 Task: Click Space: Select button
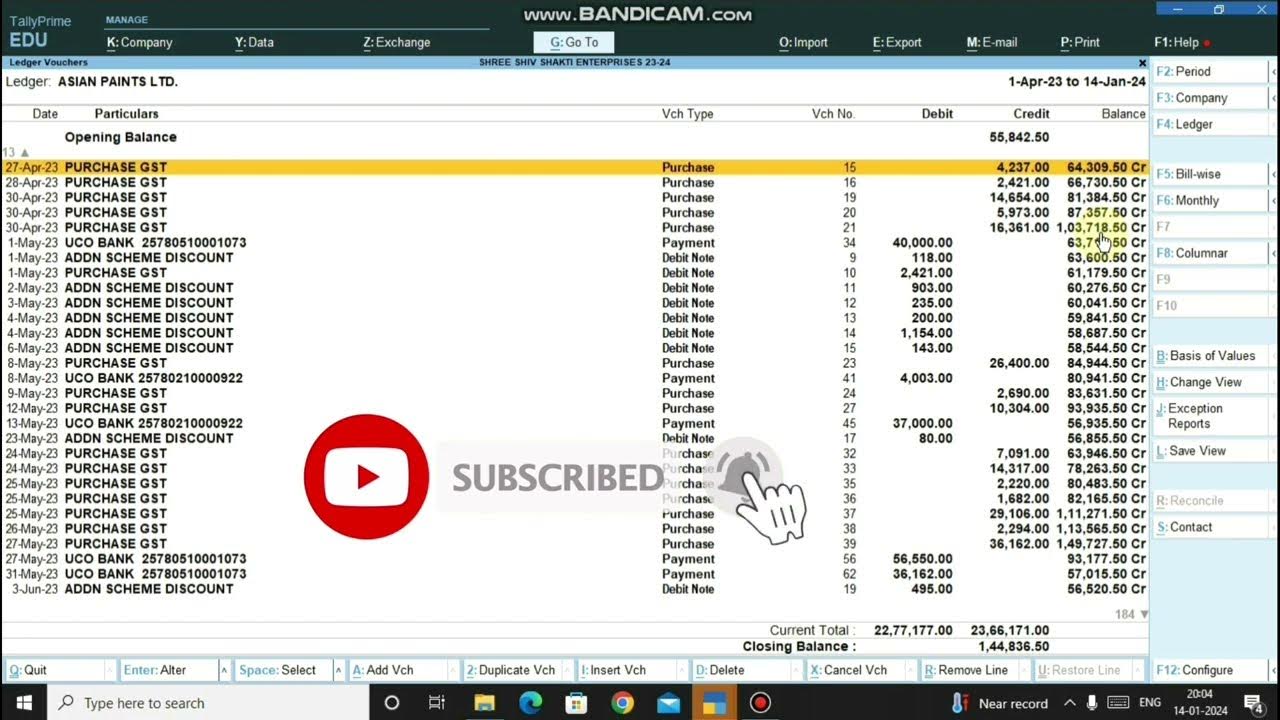283,670
